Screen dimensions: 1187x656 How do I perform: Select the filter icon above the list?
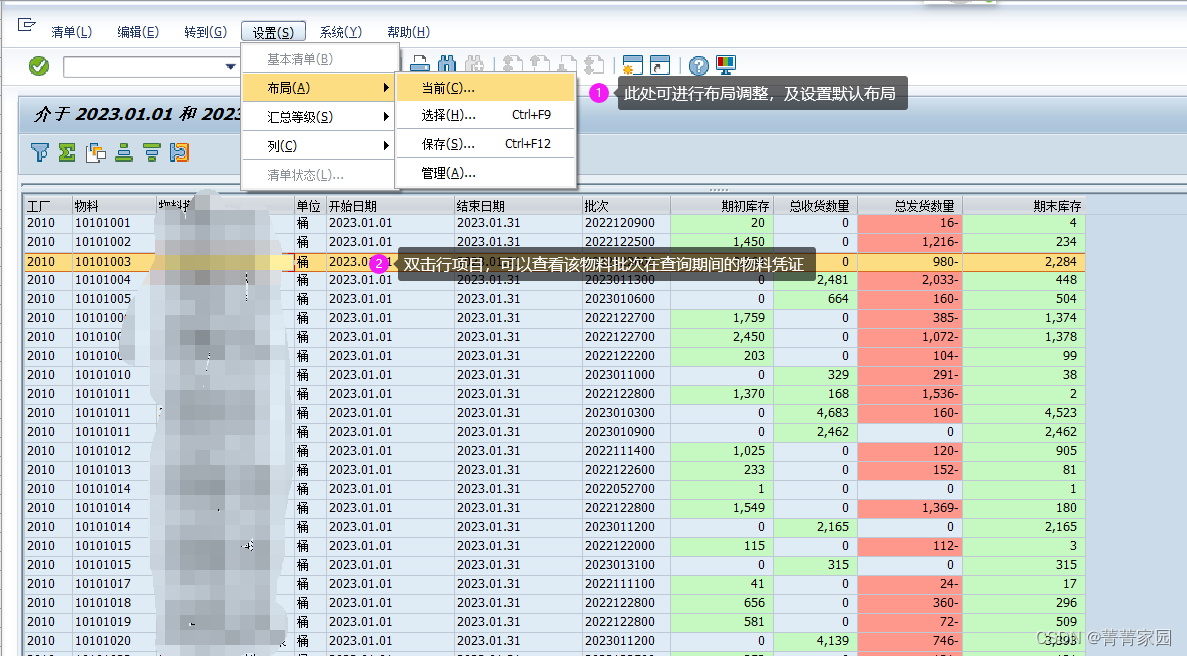coord(40,152)
